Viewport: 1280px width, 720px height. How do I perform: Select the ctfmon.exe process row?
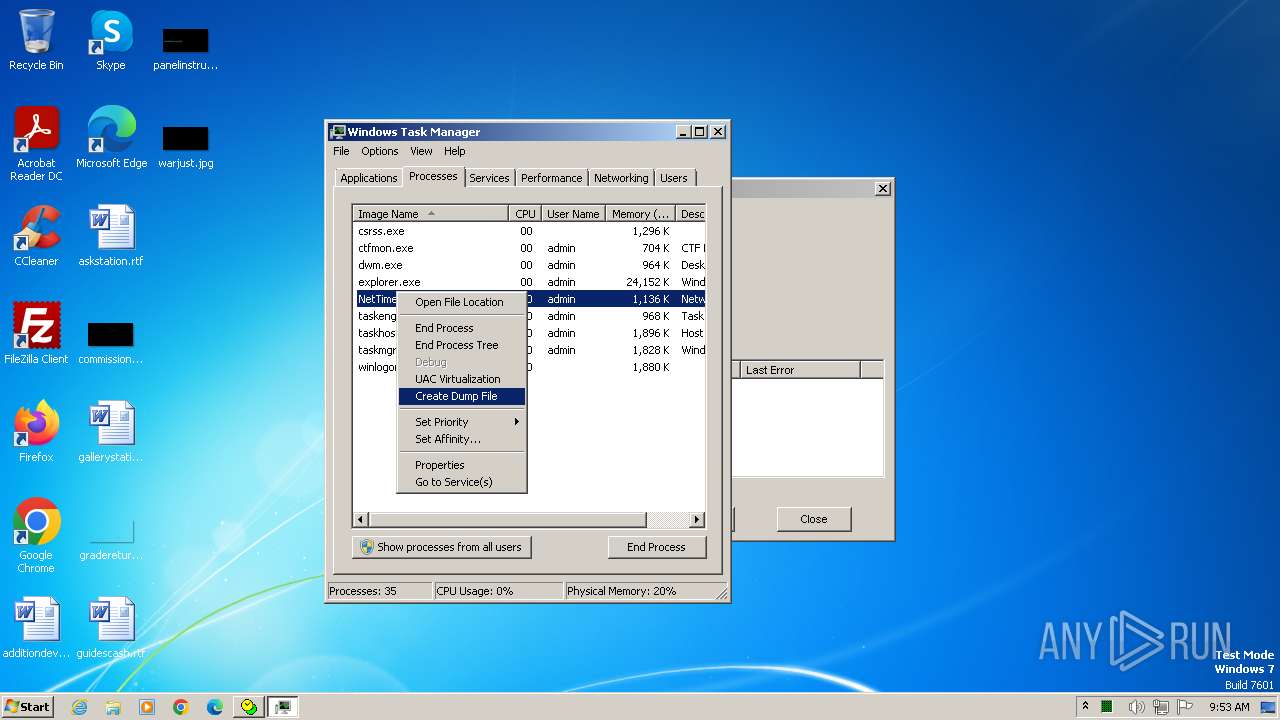click(x=530, y=248)
